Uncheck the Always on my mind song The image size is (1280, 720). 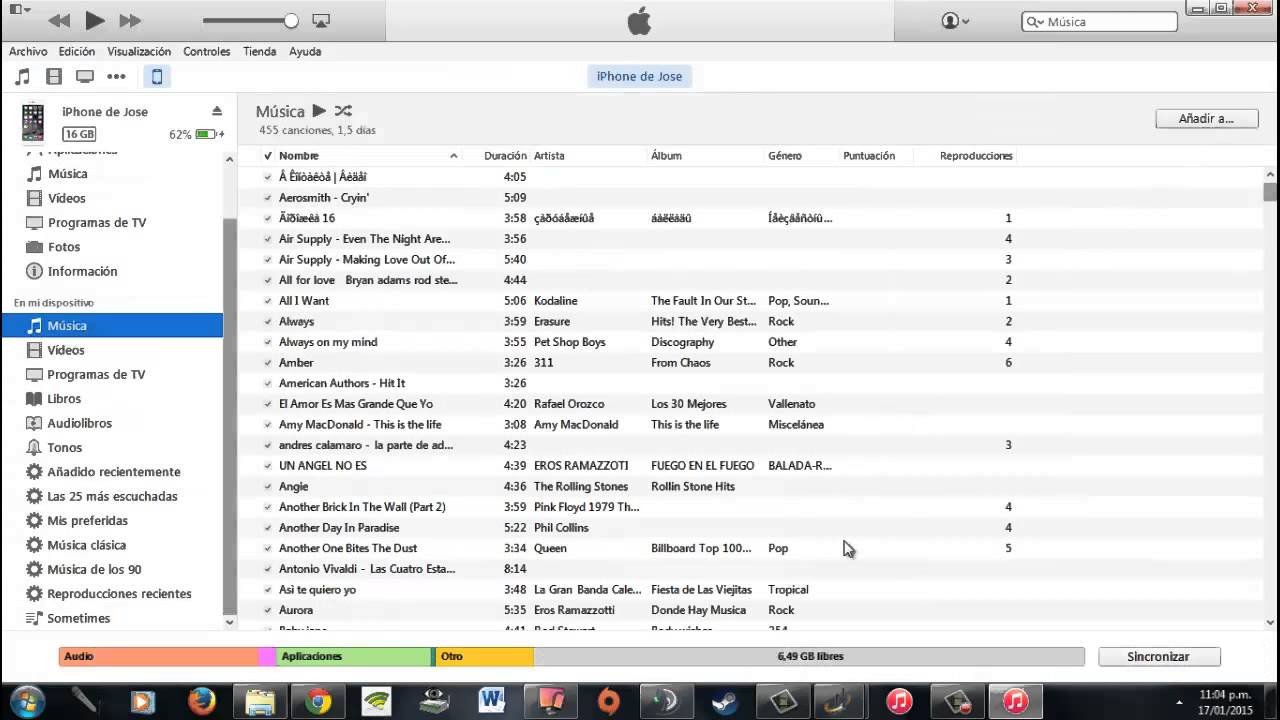click(x=267, y=342)
